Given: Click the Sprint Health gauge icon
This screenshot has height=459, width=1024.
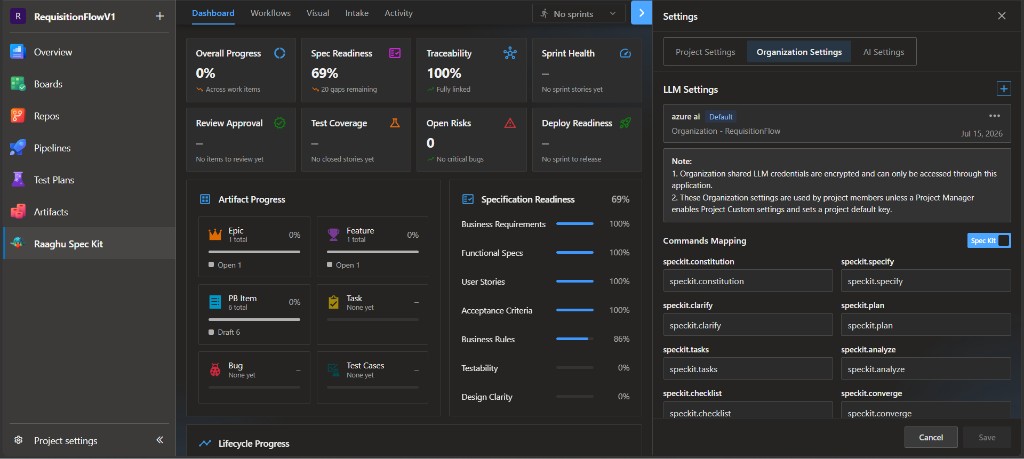Looking at the screenshot, I should (x=625, y=54).
